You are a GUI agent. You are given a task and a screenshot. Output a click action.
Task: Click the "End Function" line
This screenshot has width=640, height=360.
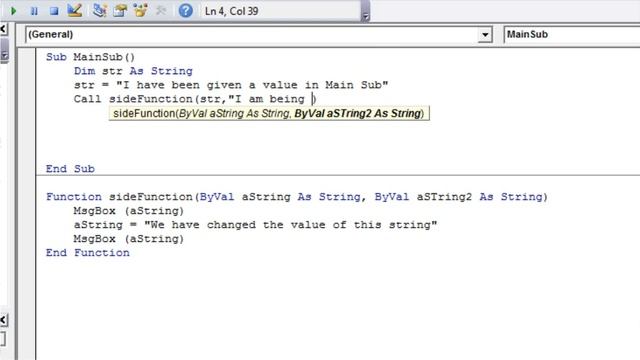pos(88,253)
